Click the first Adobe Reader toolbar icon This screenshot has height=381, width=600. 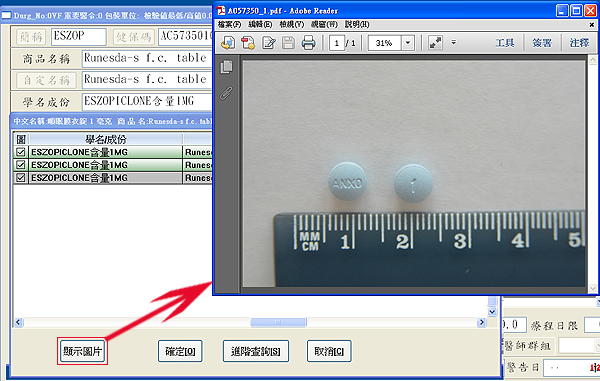pos(228,43)
